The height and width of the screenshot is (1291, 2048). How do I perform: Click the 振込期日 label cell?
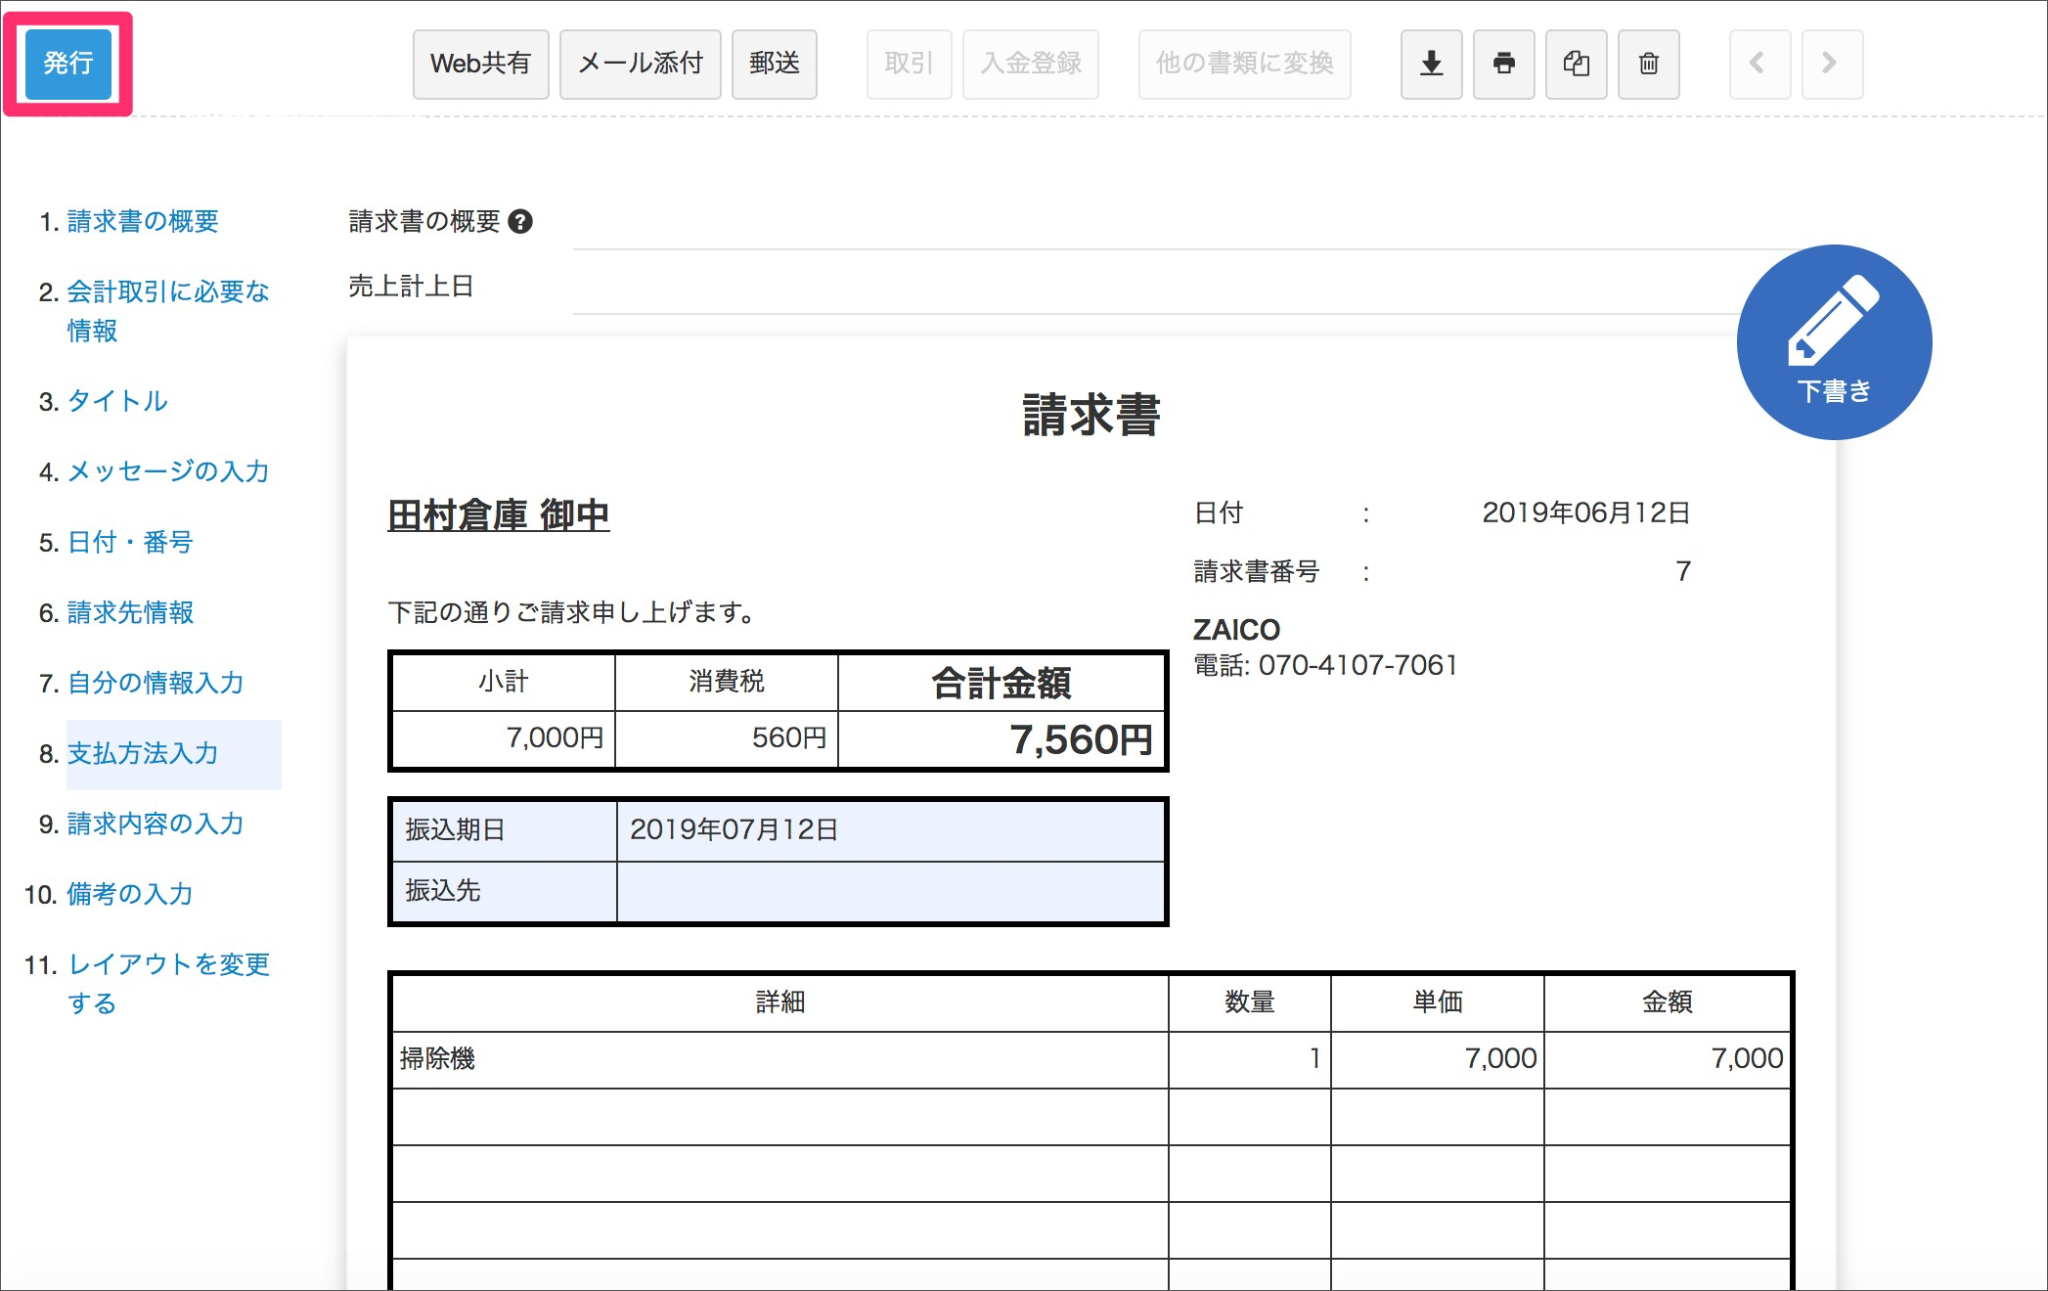coord(504,830)
